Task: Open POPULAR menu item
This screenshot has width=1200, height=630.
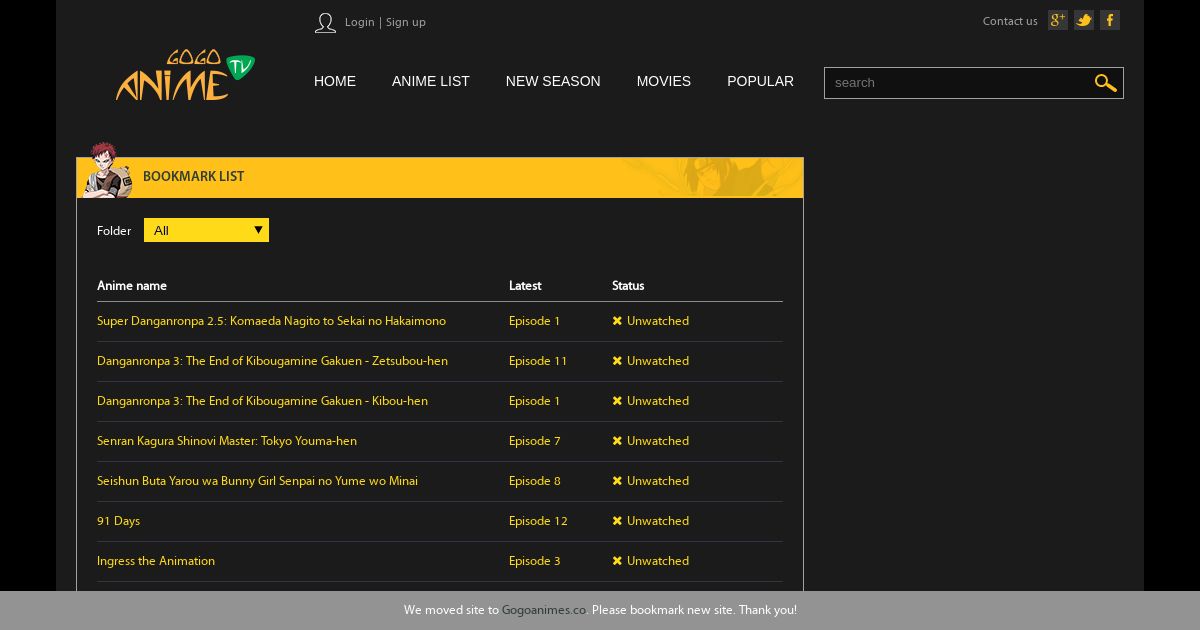Action: (760, 81)
